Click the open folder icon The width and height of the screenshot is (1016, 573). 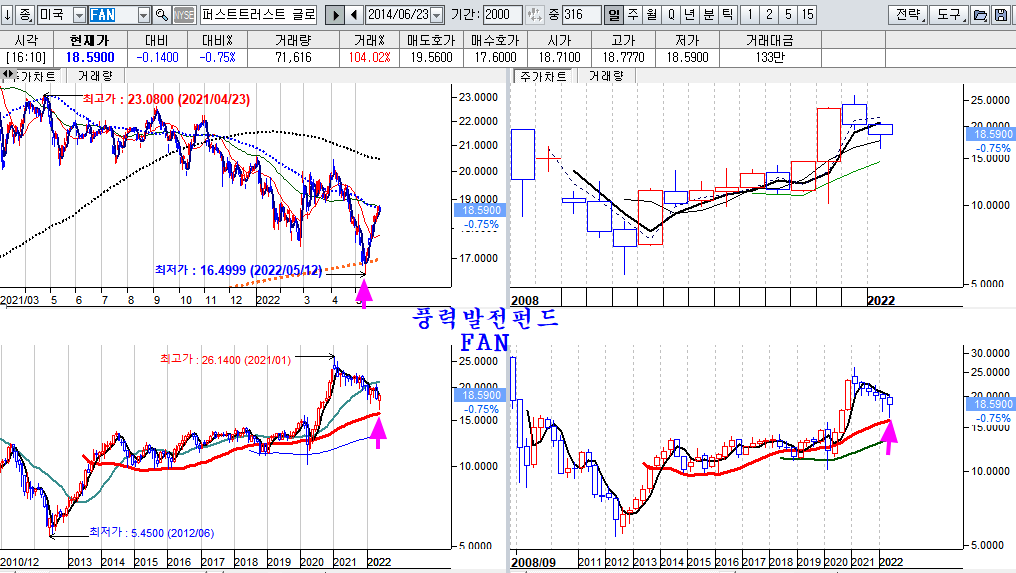tap(980, 15)
